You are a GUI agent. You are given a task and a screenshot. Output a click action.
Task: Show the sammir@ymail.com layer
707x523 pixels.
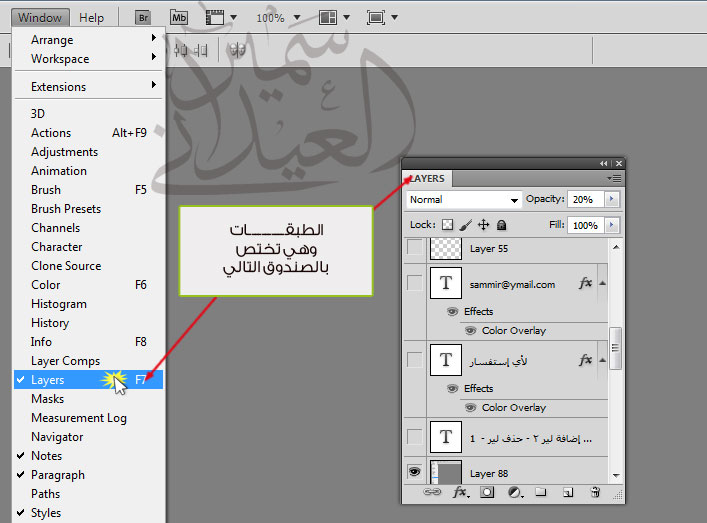click(x=414, y=283)
